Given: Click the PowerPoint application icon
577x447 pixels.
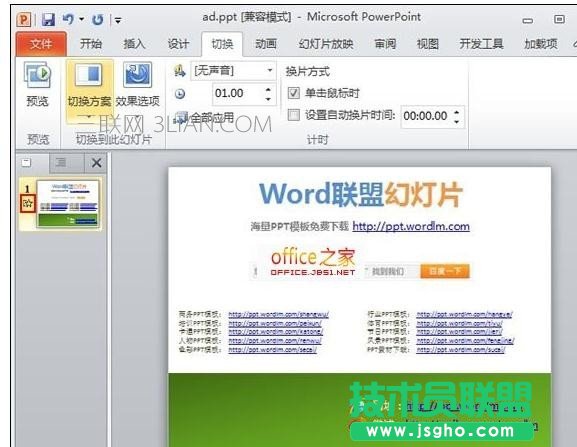Looking at the screenshot, I should pyautogui.click(x=24, y=19).
